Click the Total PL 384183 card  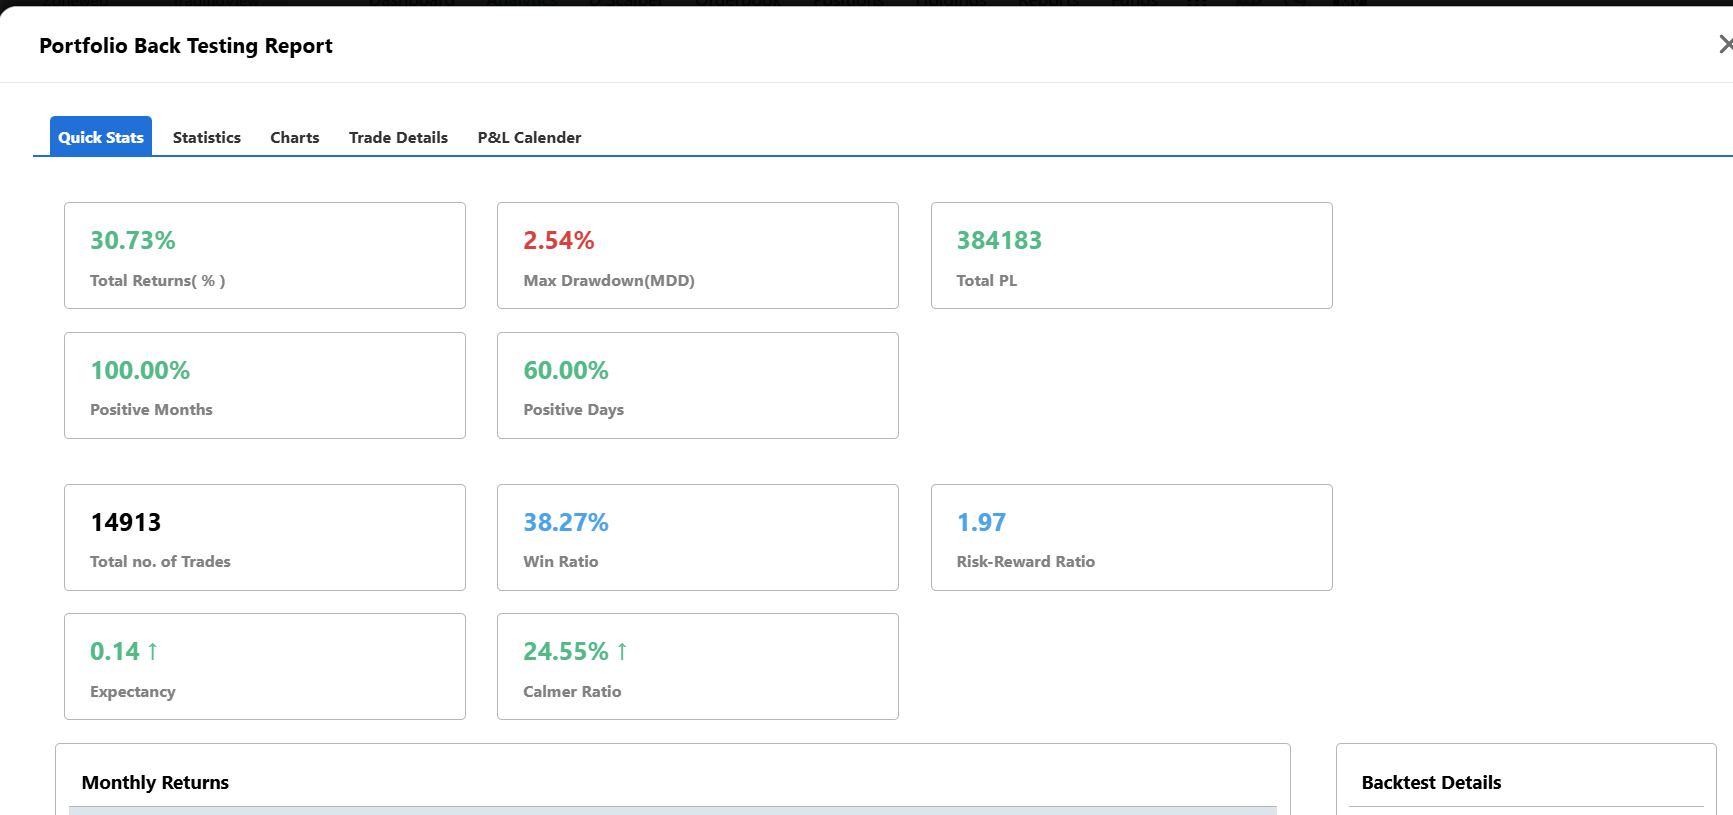click(1132, 255)
